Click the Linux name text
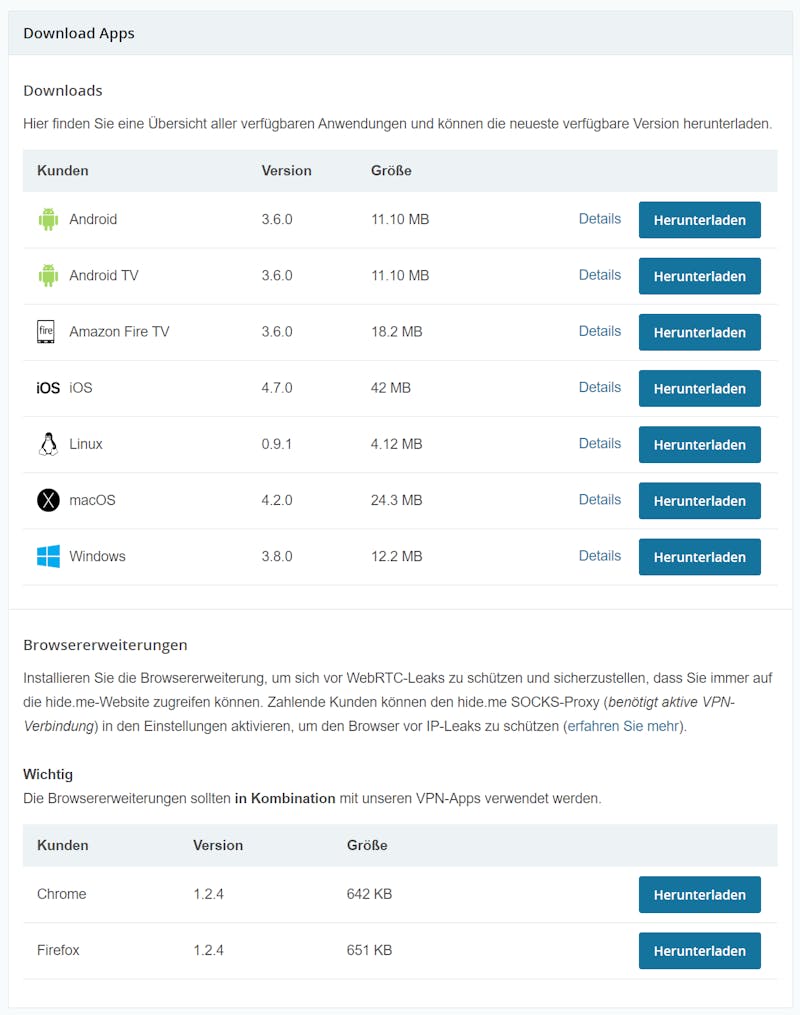 85,444
